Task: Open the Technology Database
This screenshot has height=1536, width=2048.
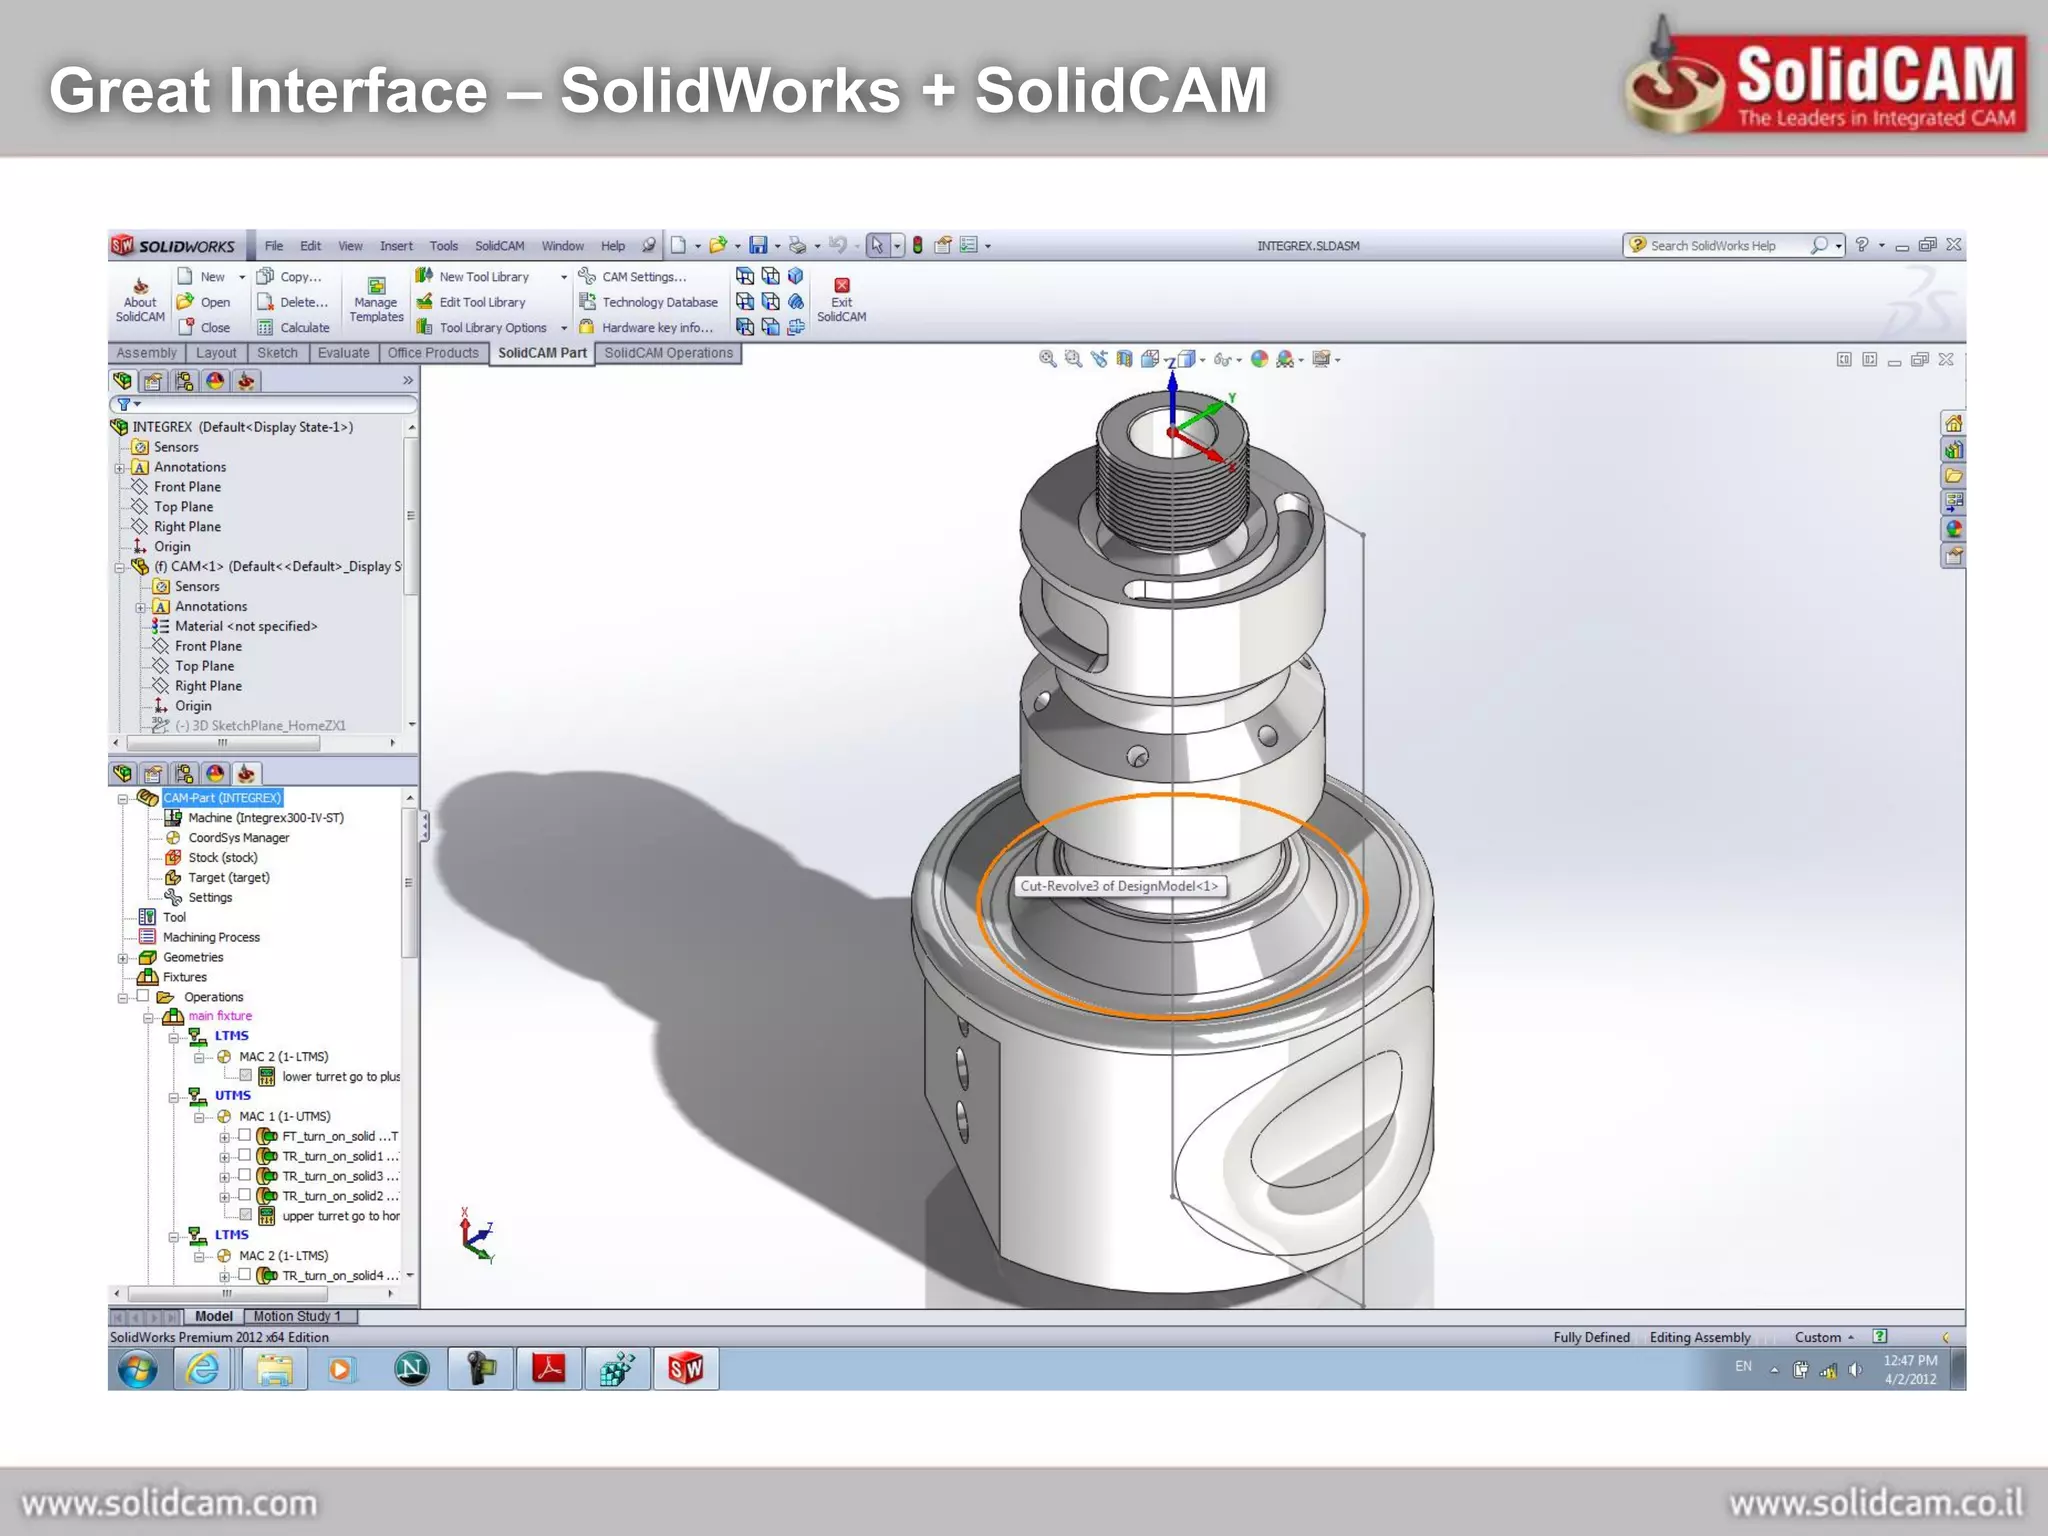Action: (648, 302)
